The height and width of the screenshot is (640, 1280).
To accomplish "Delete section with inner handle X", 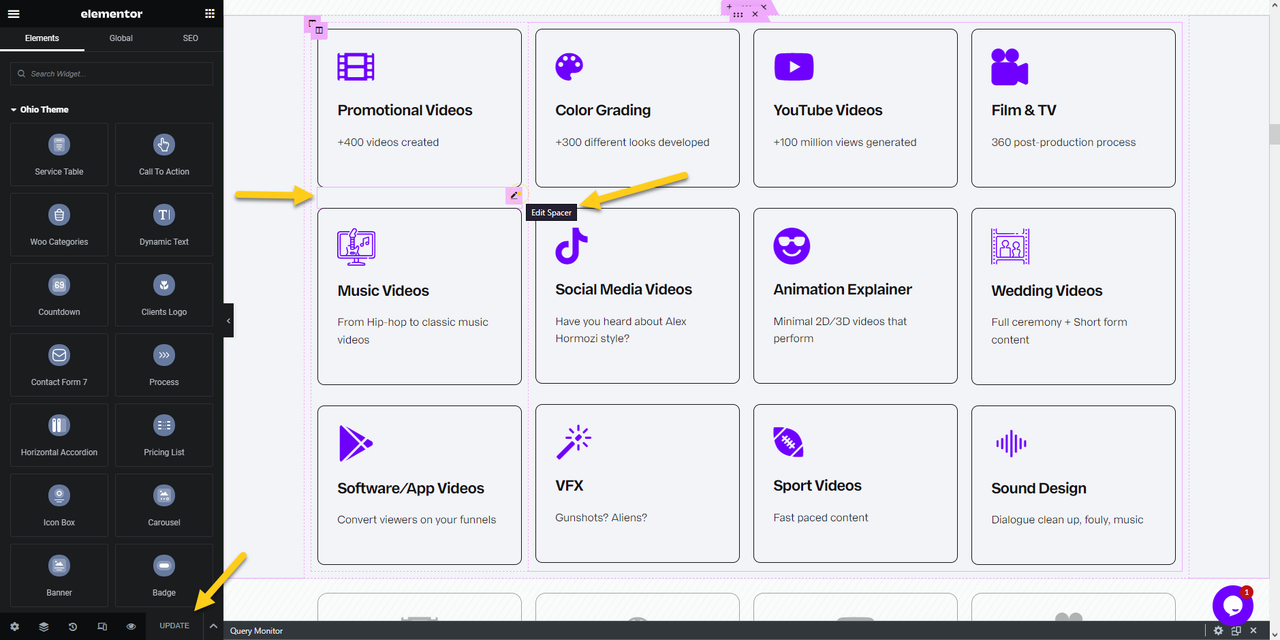I will point(757,15).
